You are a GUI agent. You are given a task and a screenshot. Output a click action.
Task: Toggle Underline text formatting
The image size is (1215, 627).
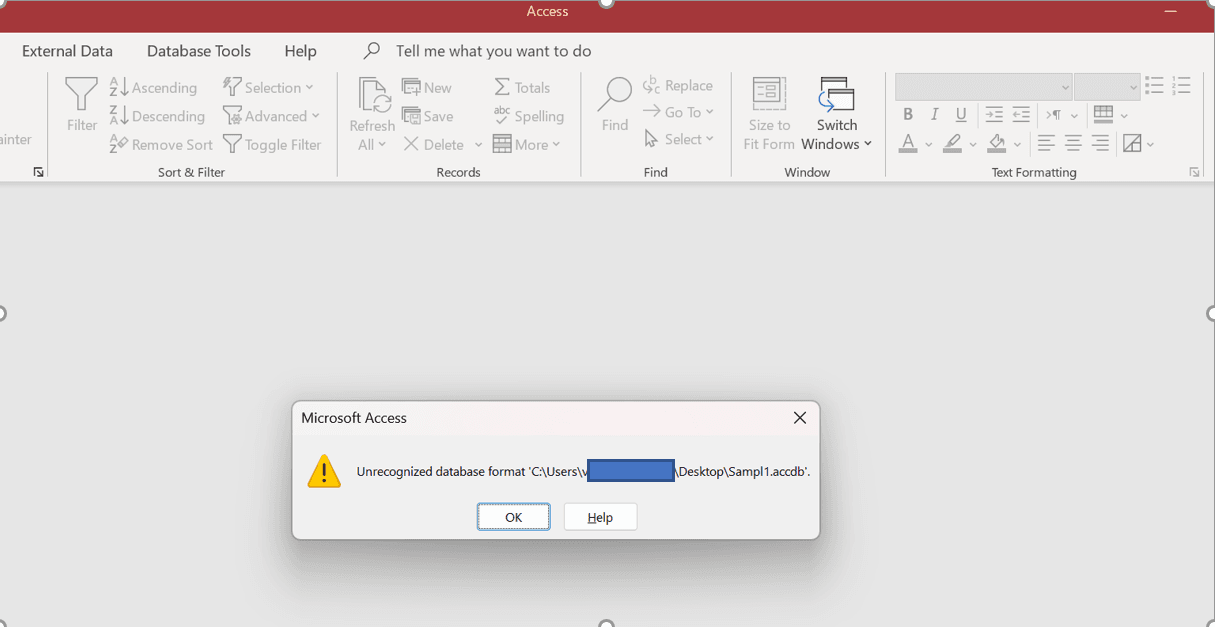tap(961, 115)
